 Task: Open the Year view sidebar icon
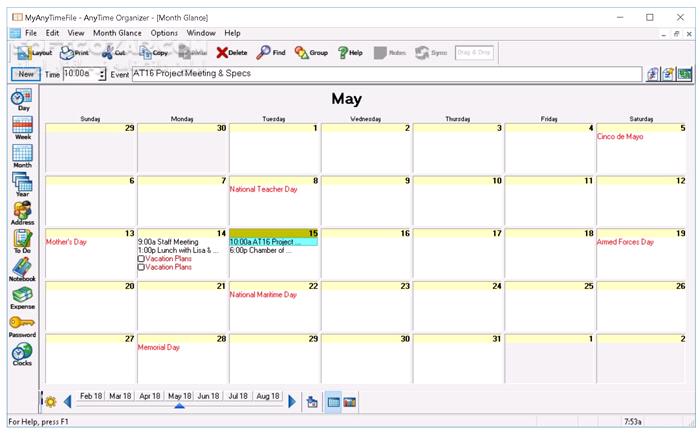click(22, 184)
